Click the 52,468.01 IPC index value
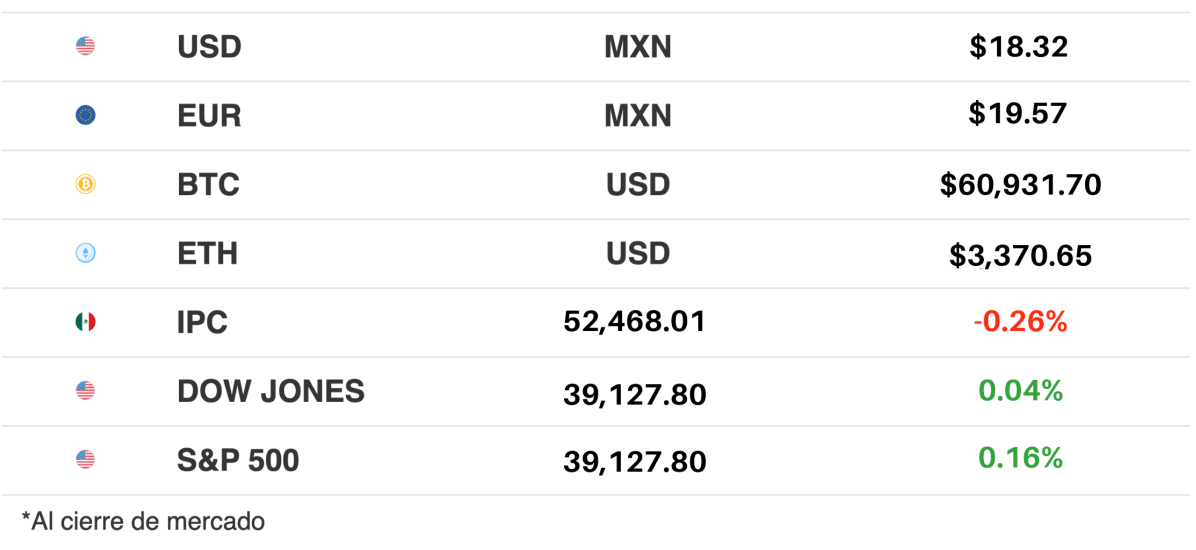The image size is (1196, 550). click(635, 322)
